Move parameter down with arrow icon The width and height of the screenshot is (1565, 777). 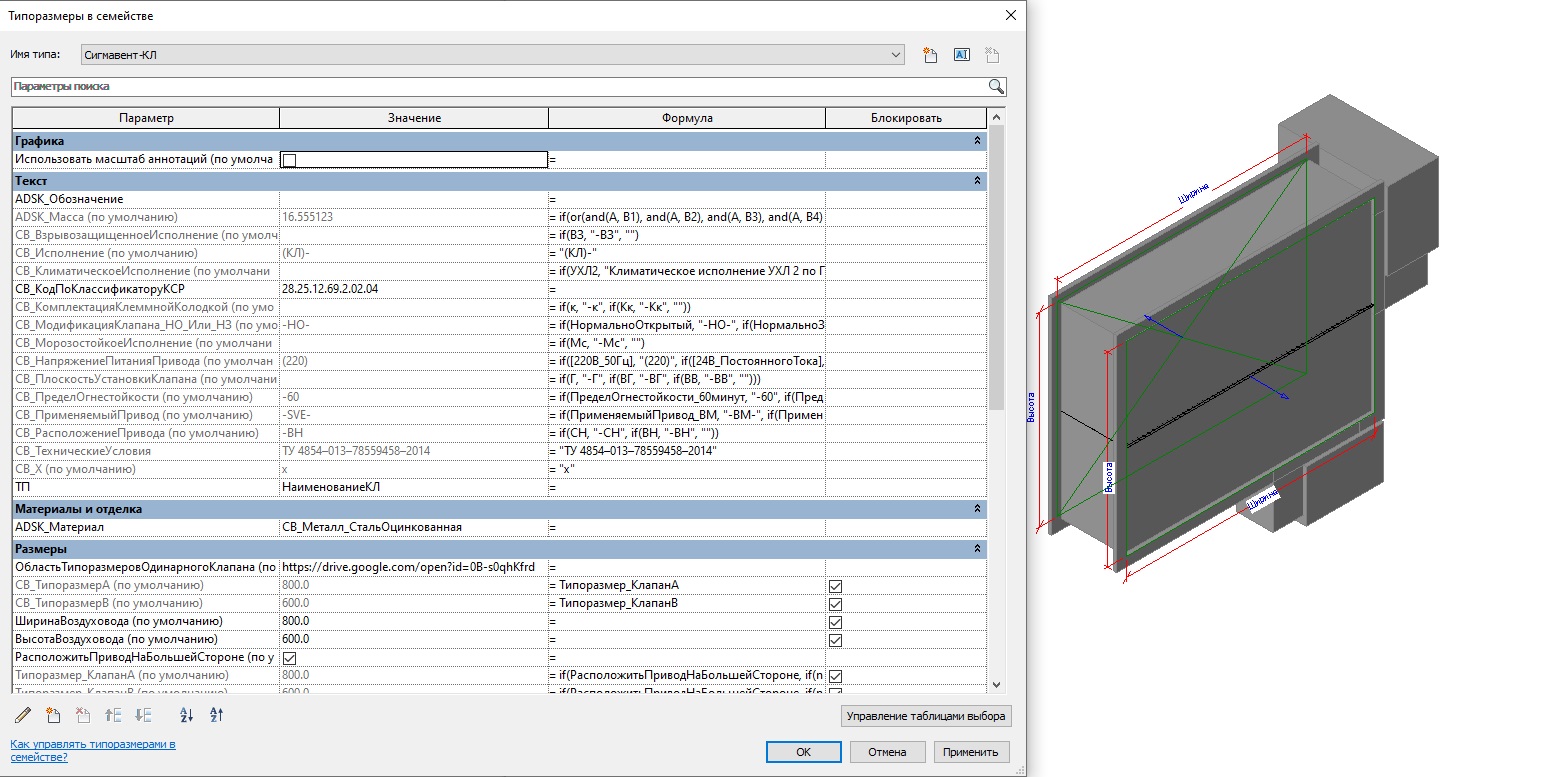pos(143,715)
